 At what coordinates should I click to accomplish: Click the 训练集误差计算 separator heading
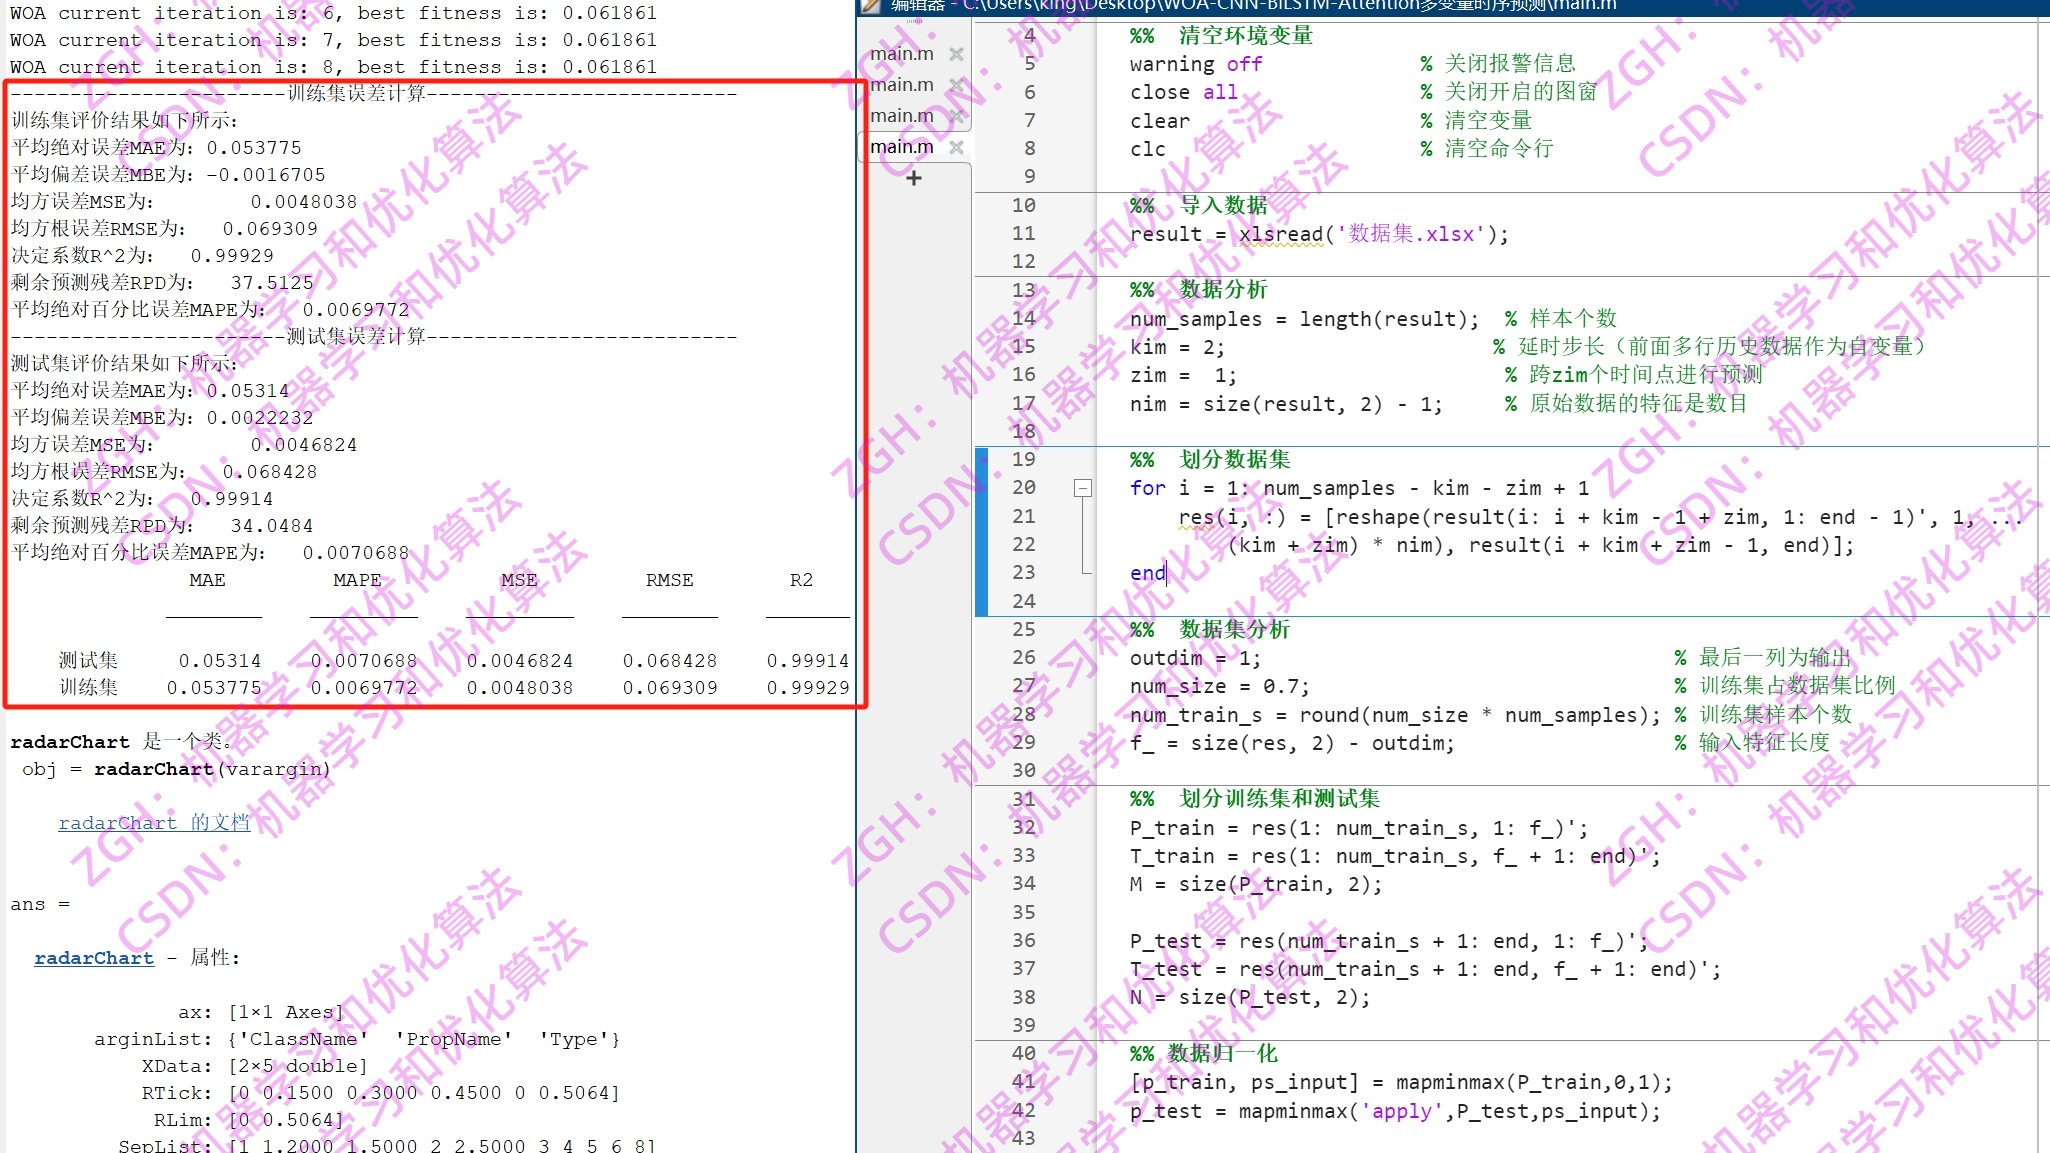[x=356, y=94]
